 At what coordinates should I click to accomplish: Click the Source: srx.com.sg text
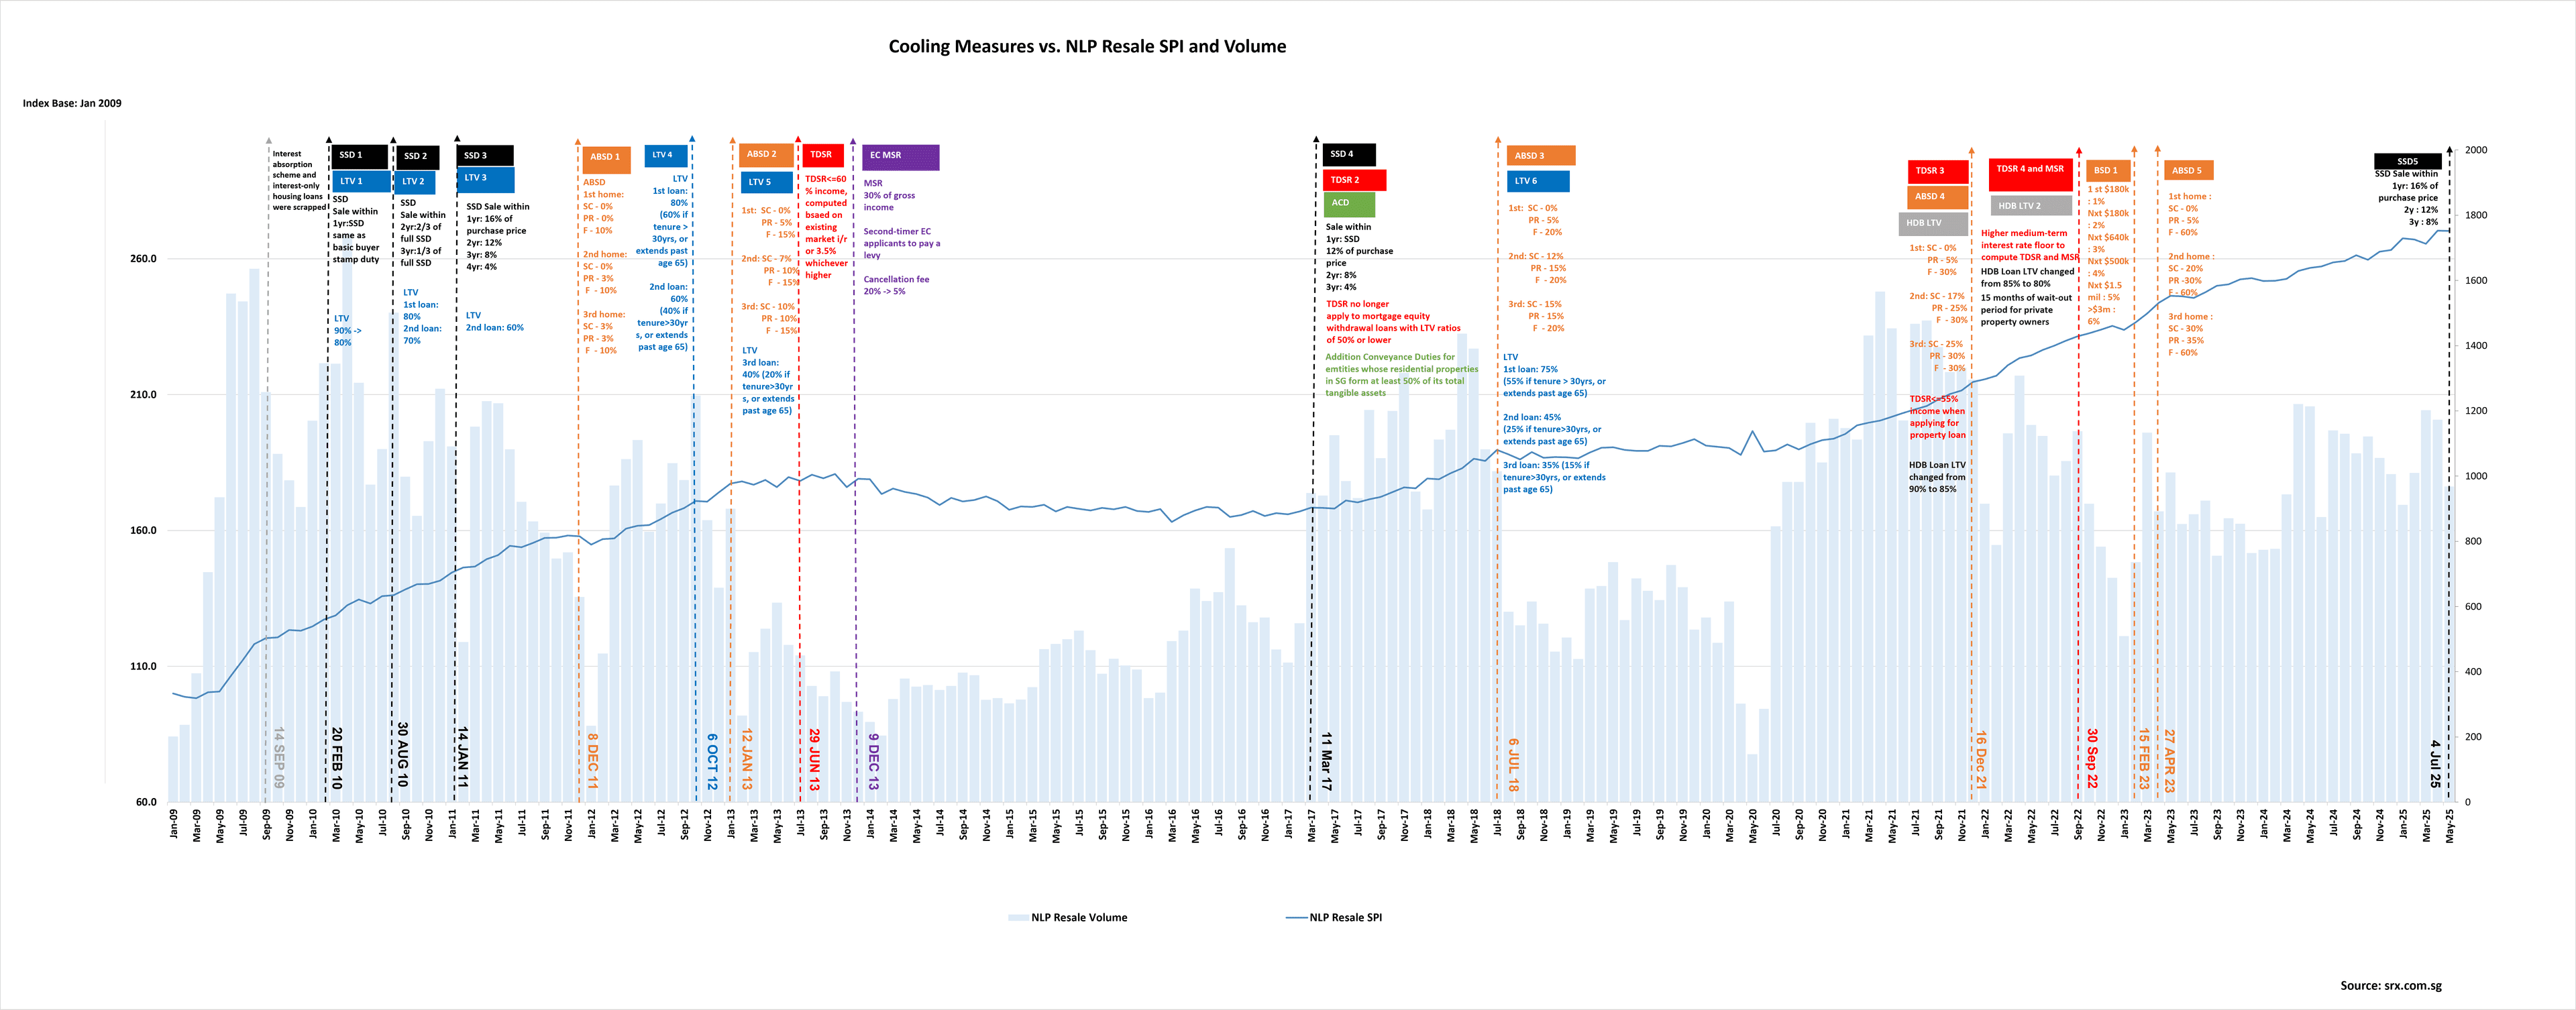tap(2390, 986)
